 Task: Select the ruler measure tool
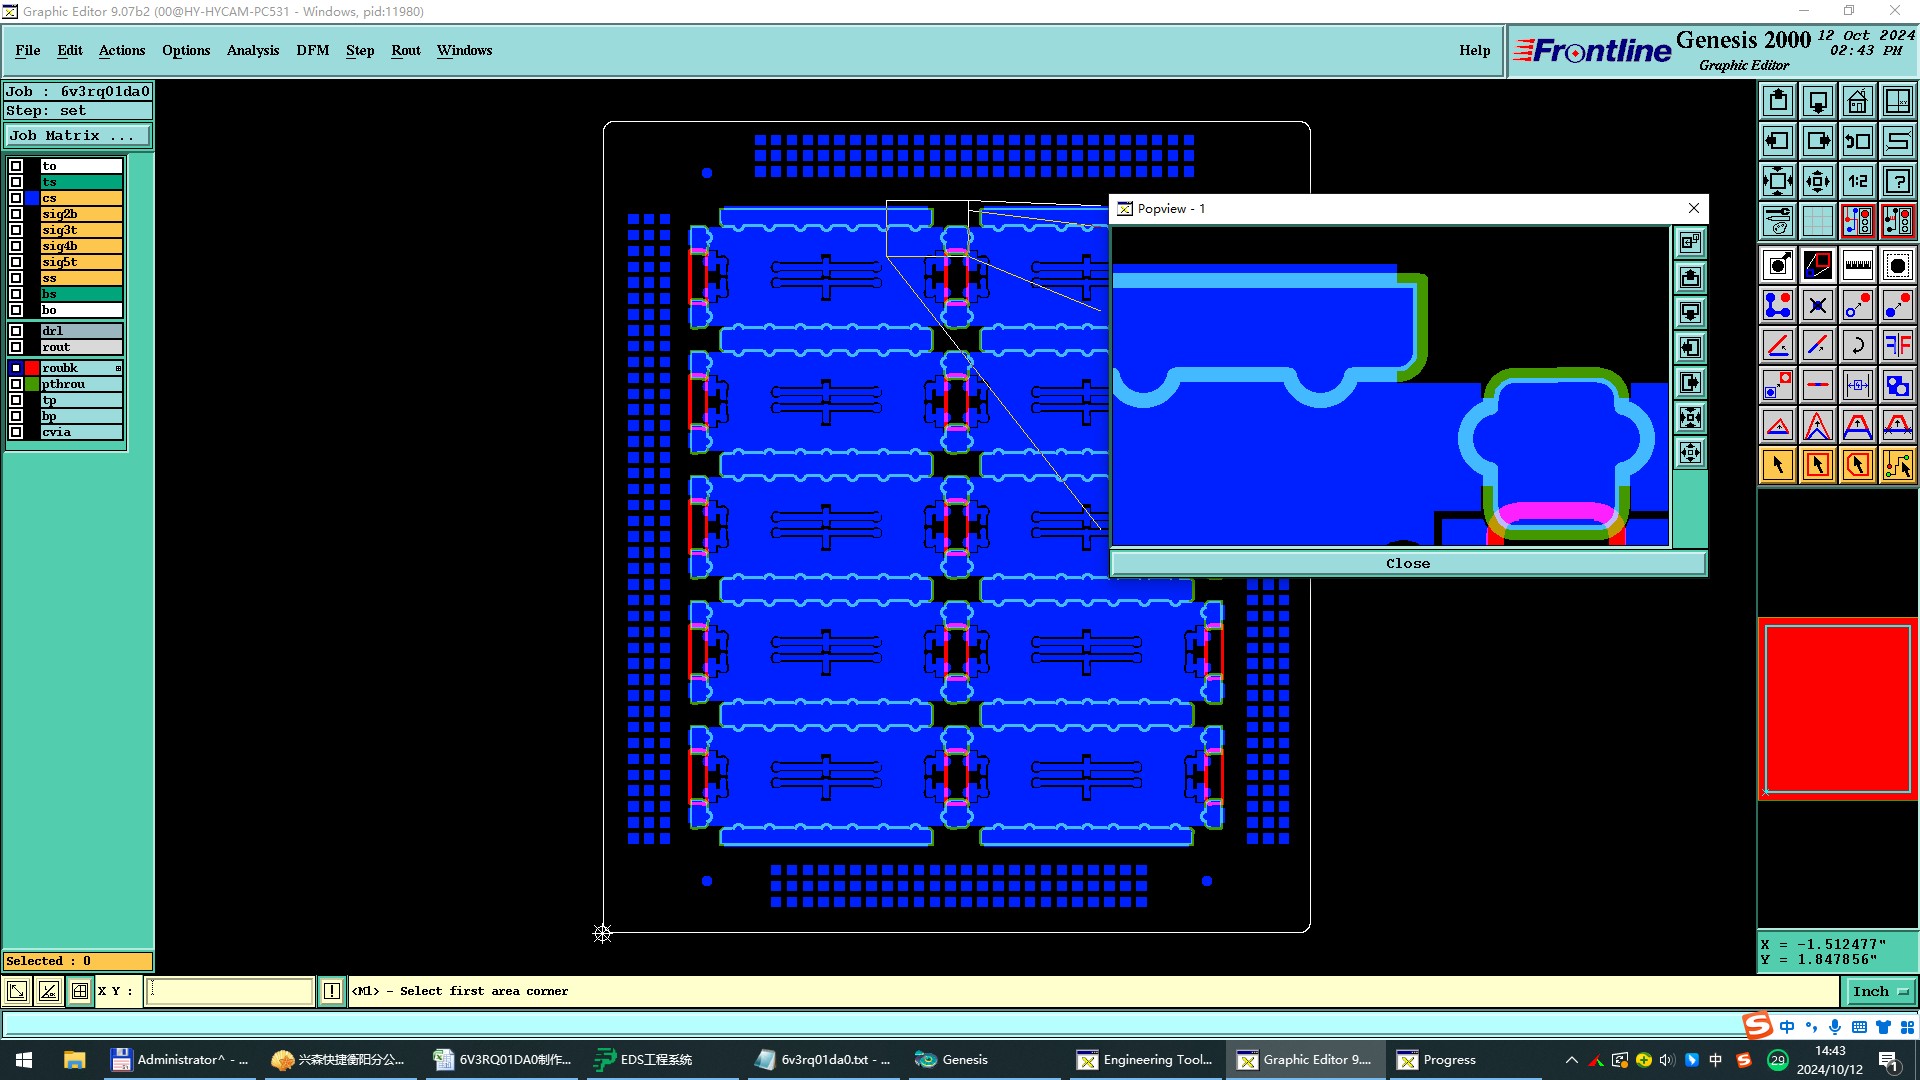pyautogui.click(x=1857, y=265)
